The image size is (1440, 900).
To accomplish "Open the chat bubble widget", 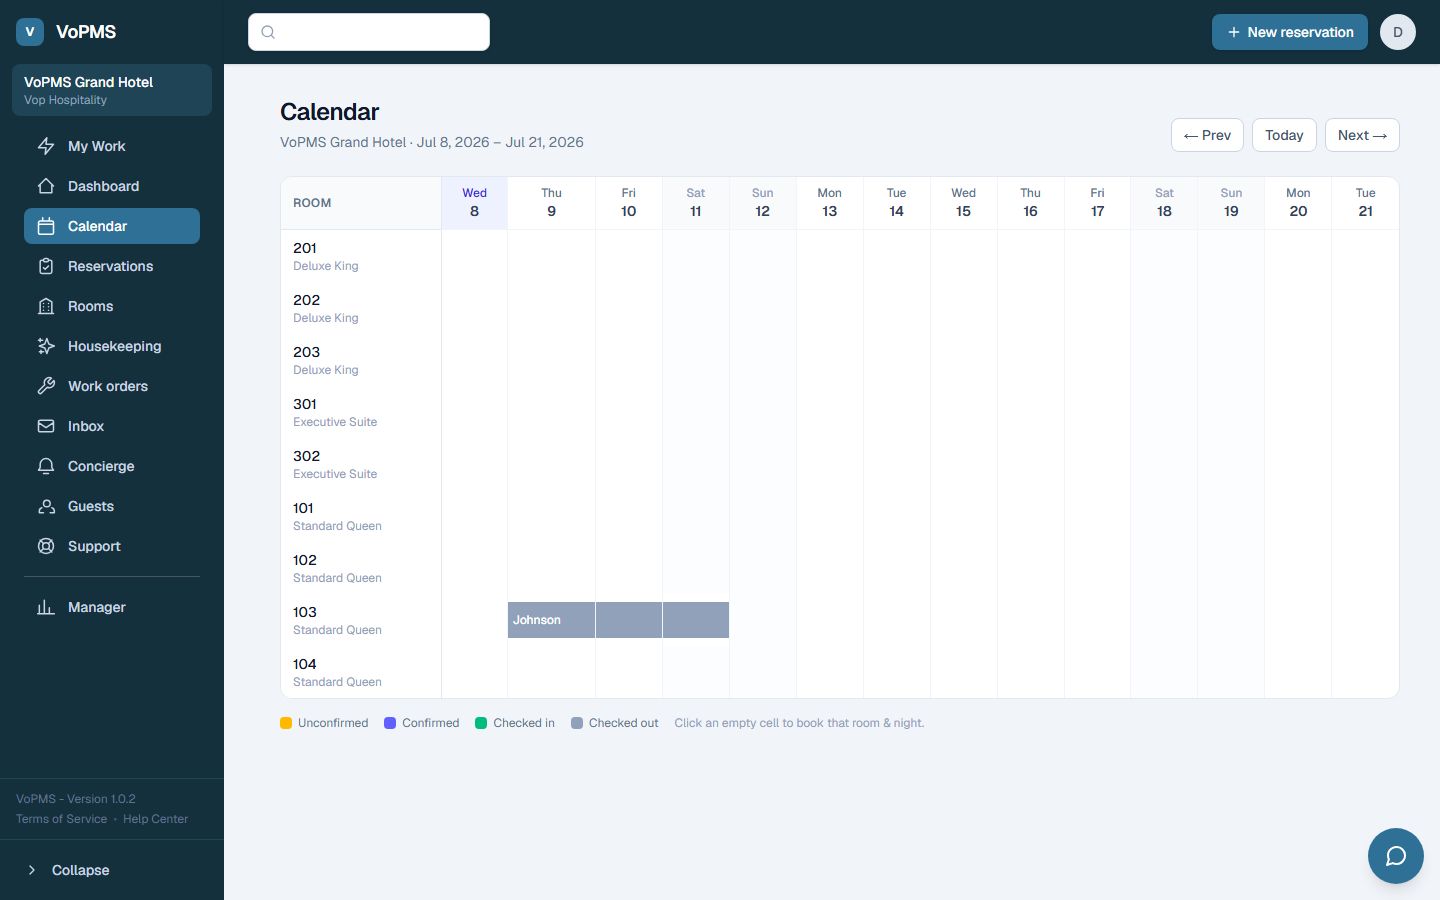I will [x=1396, y=856].
